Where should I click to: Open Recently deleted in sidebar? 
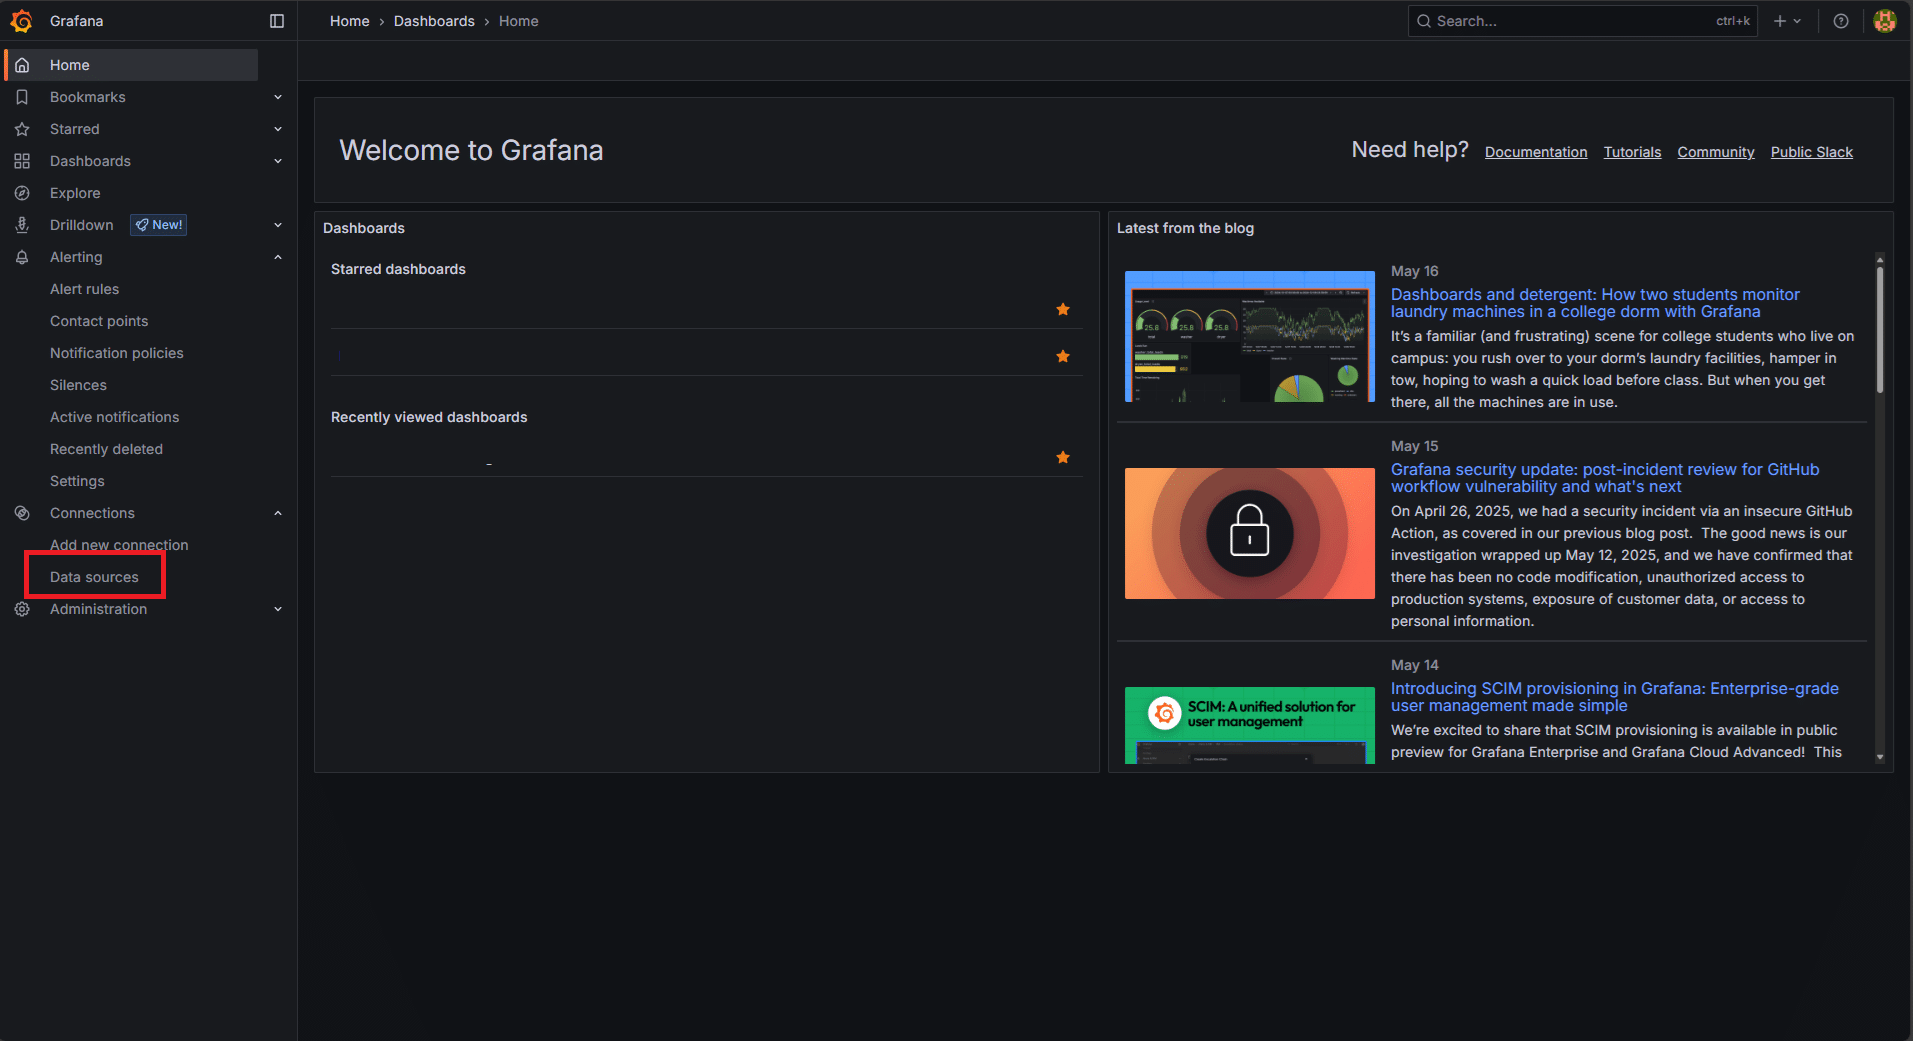click(x=106, y=449)
